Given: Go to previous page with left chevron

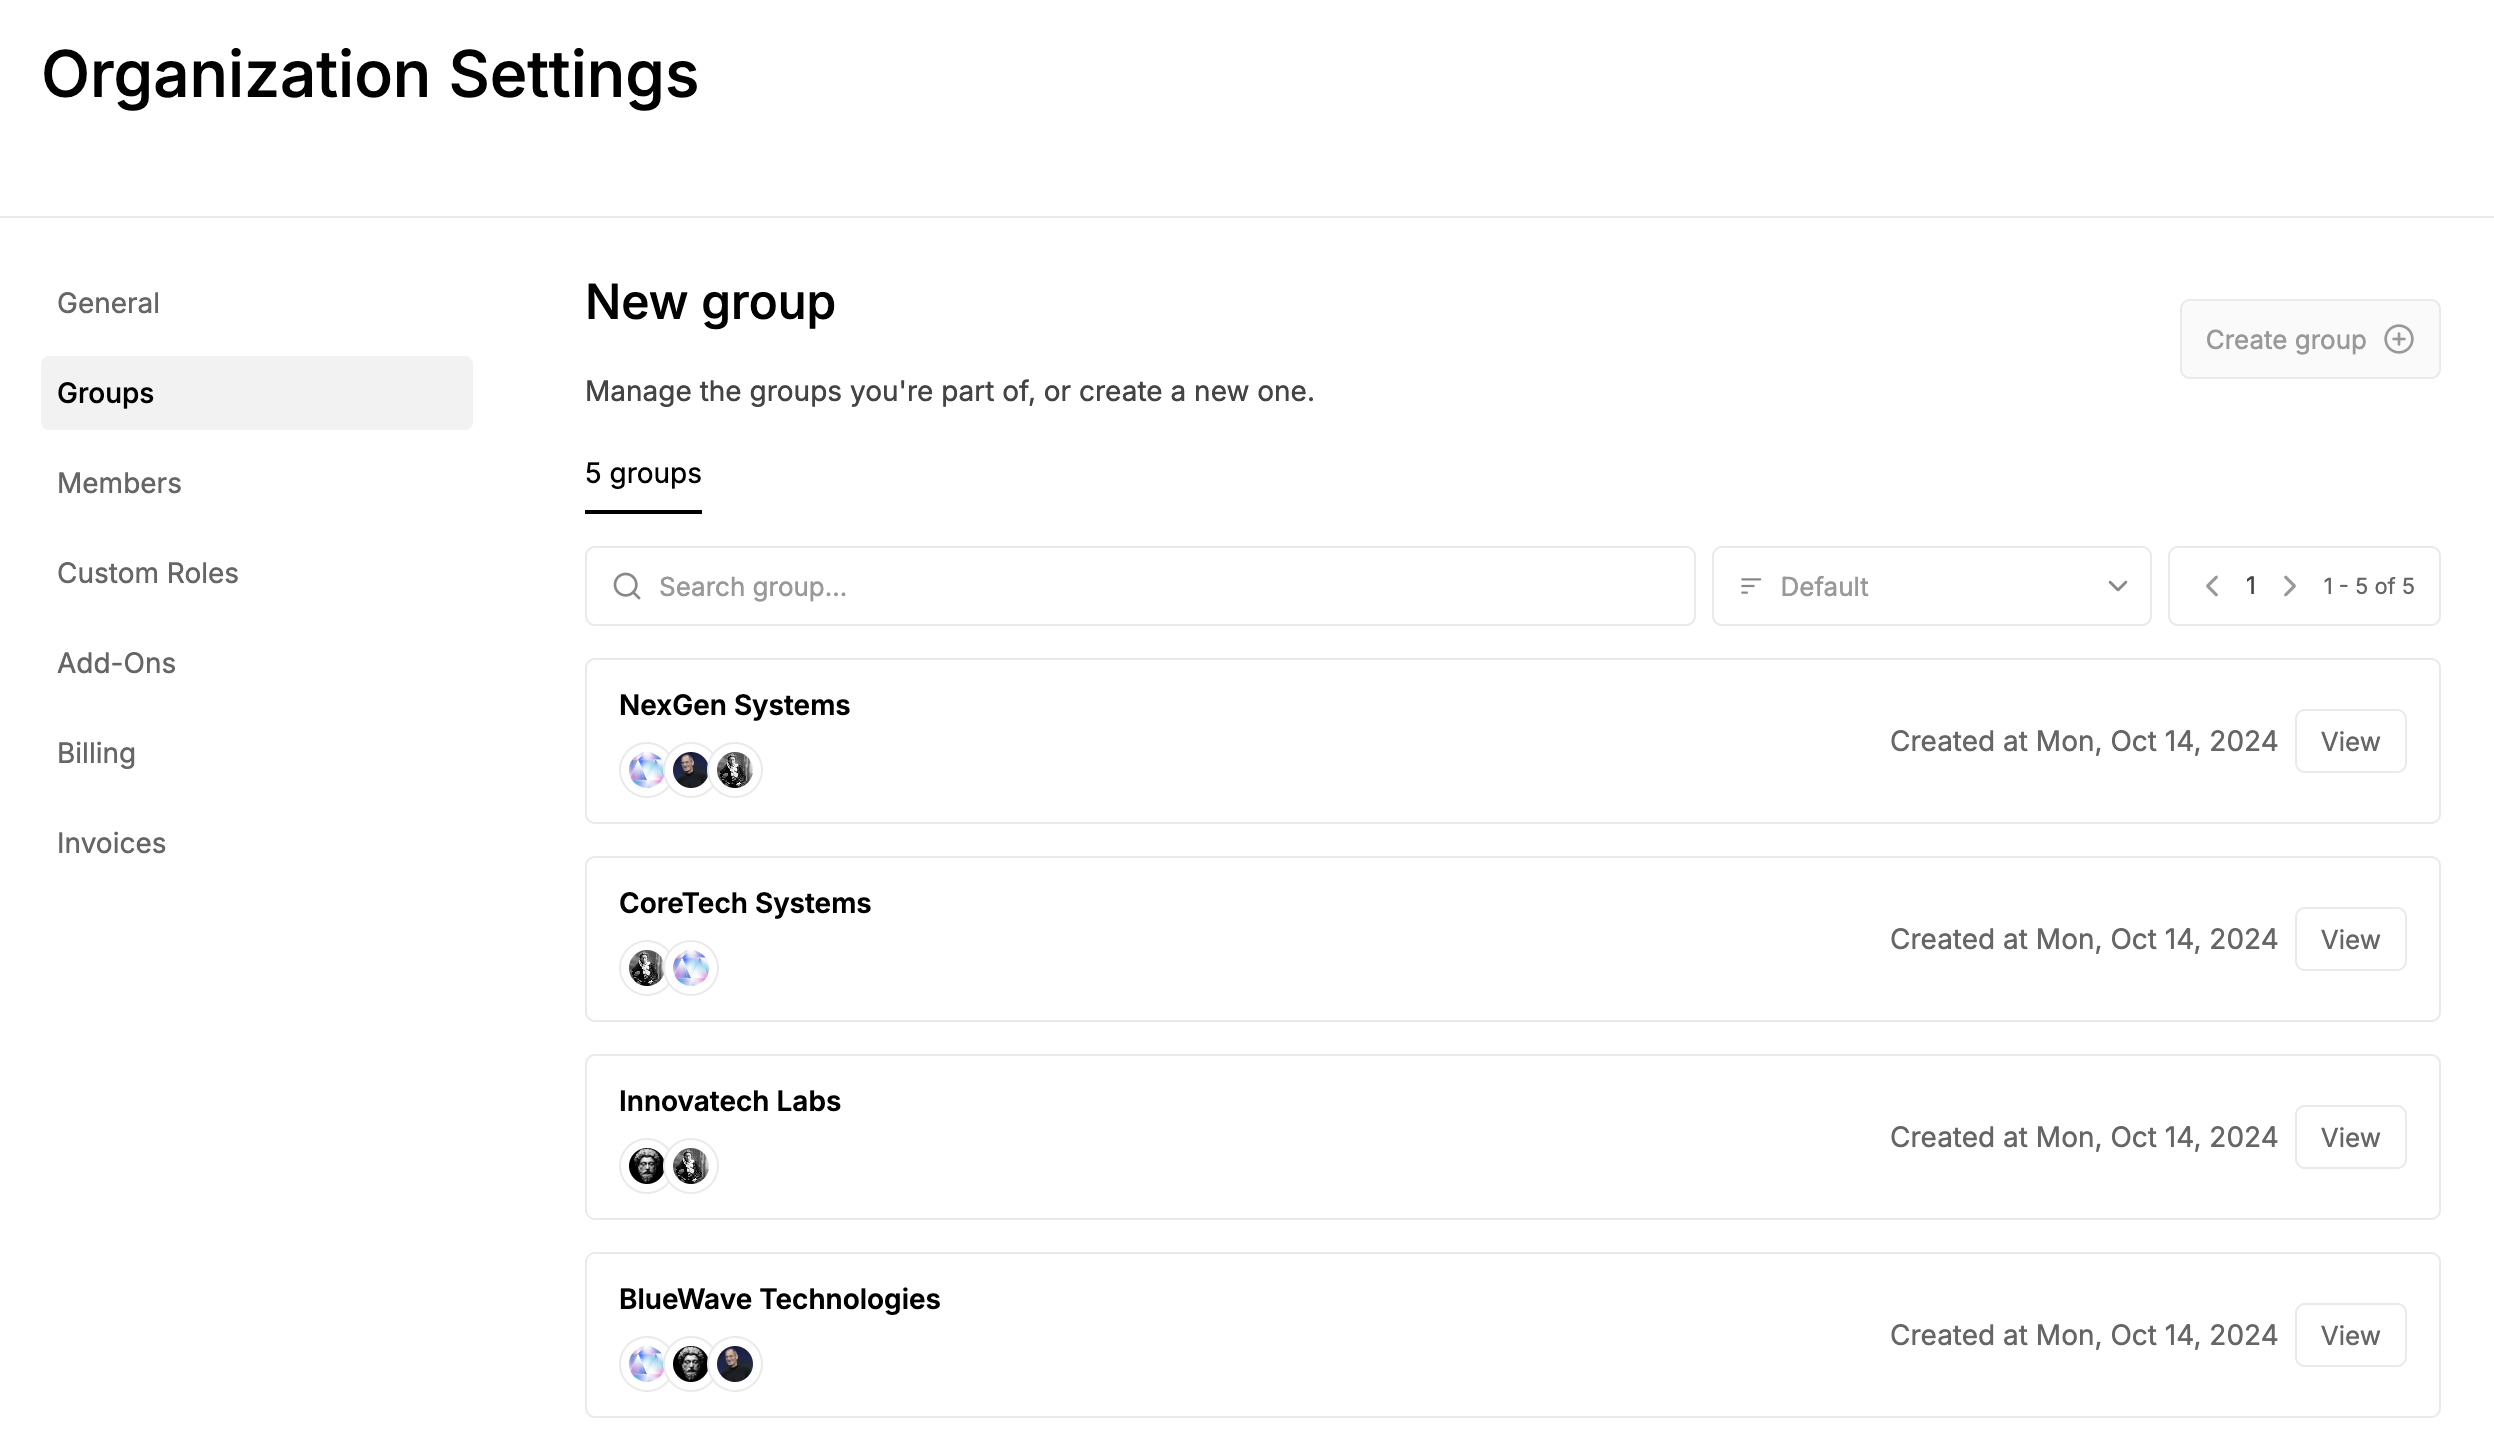Looking at the screenshot, I should (x=2212, y=586).
